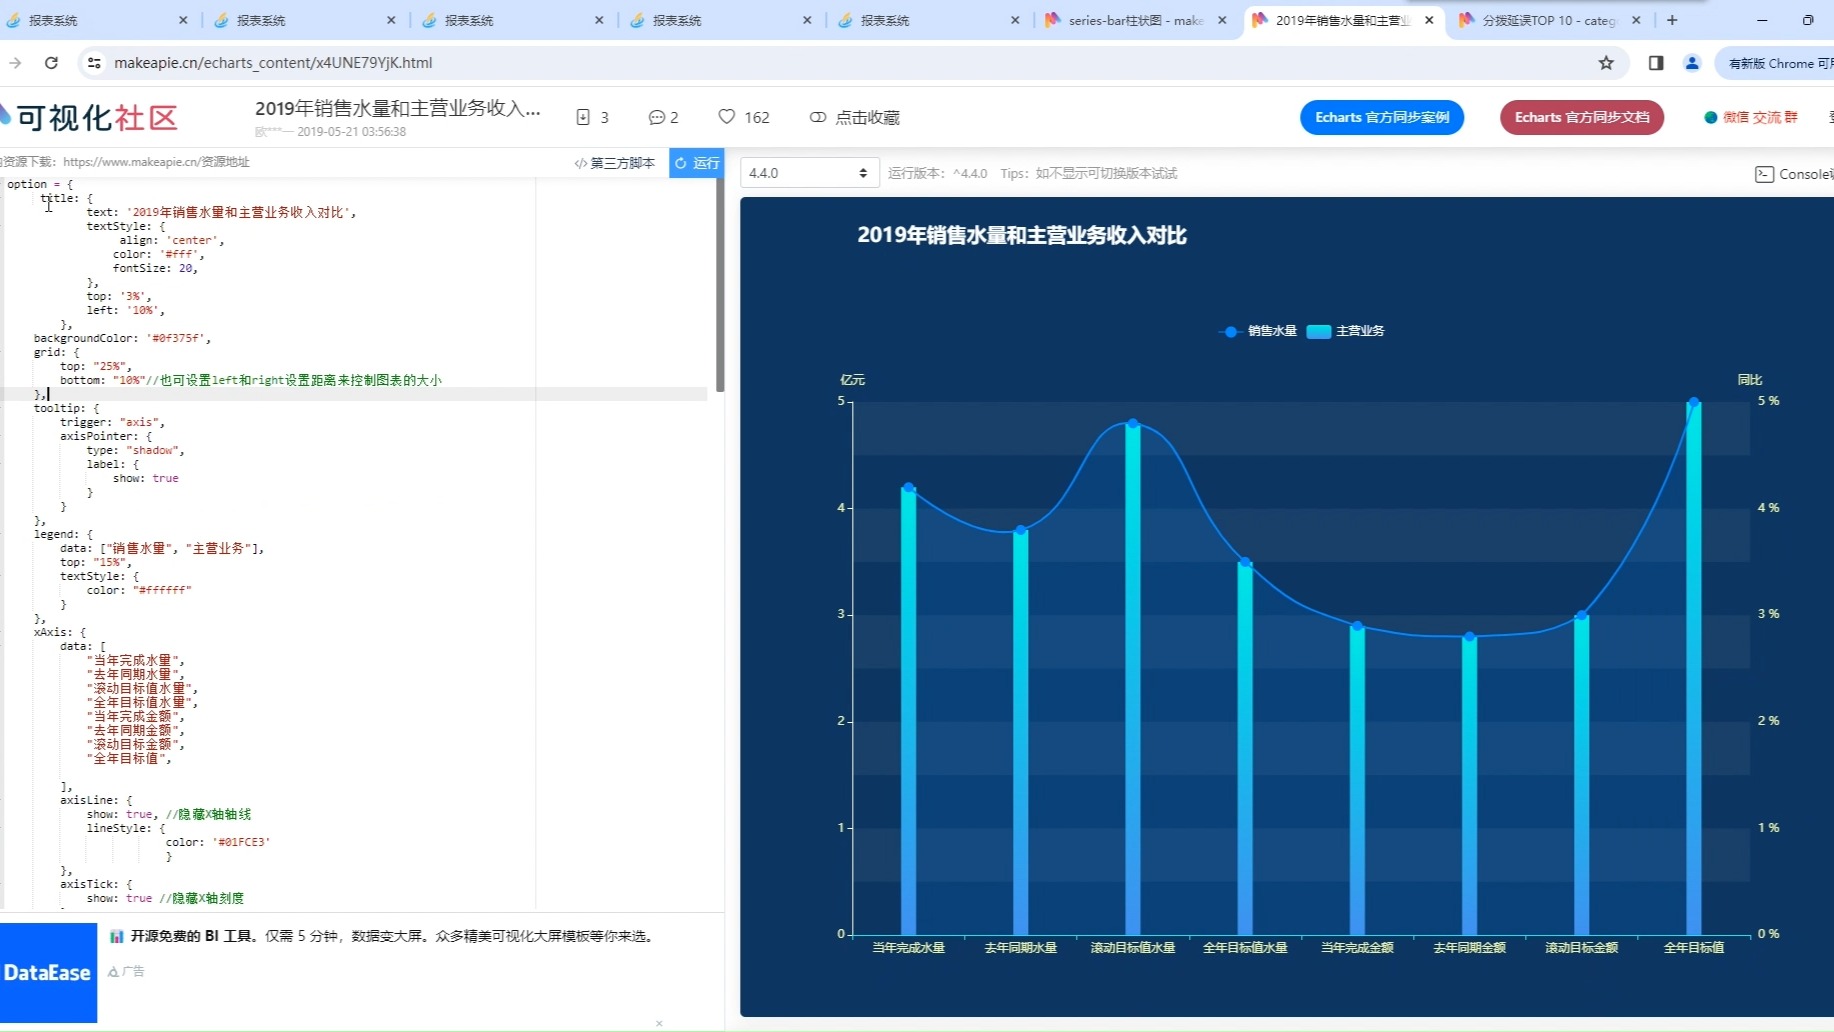
Task: Click the 资源下载 URL text
Action: click(156, 162)
